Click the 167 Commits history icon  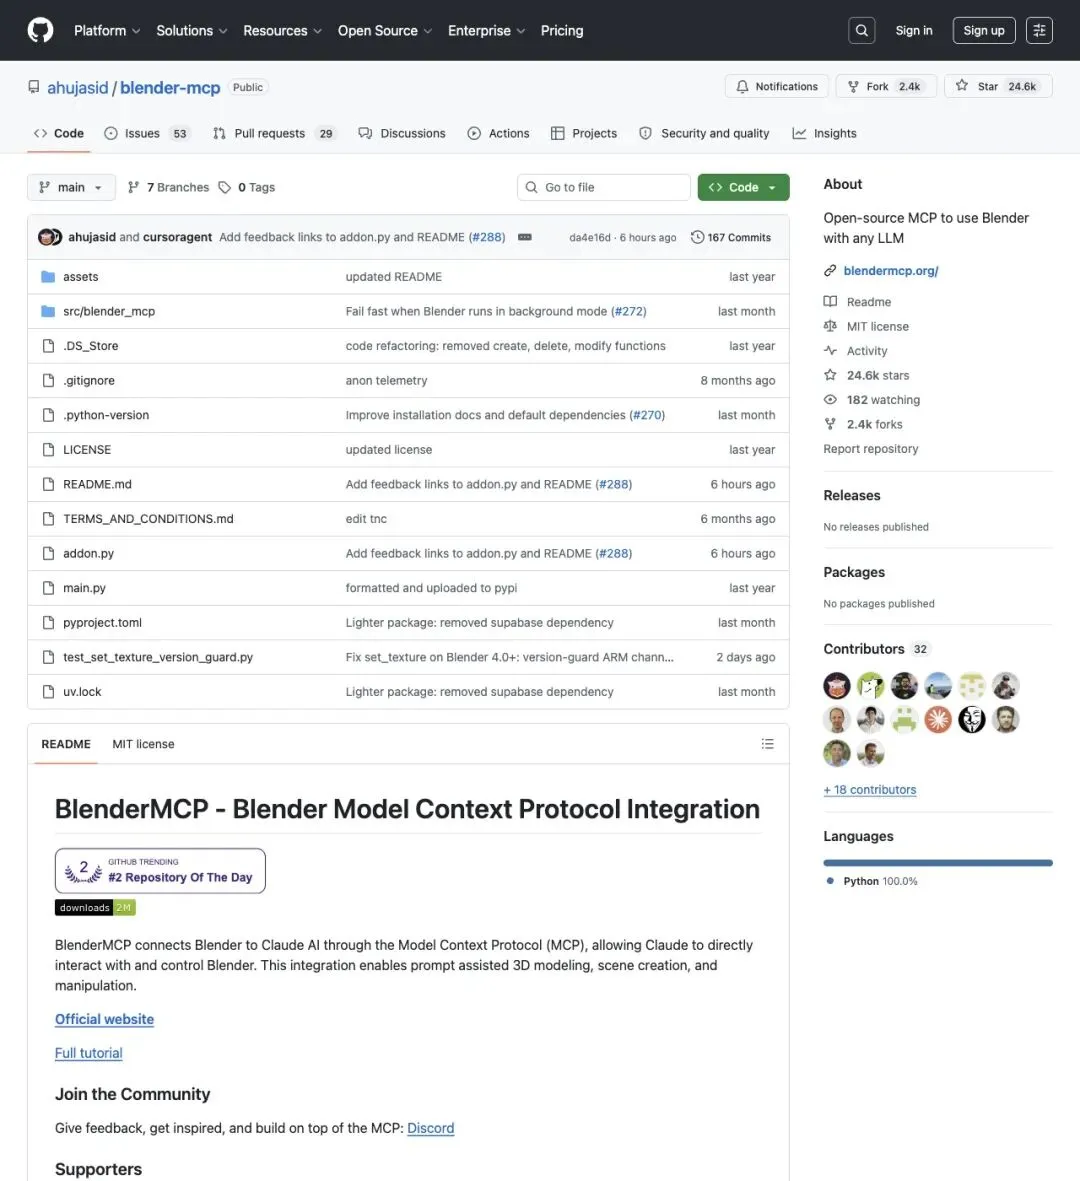tap(697, 237)
